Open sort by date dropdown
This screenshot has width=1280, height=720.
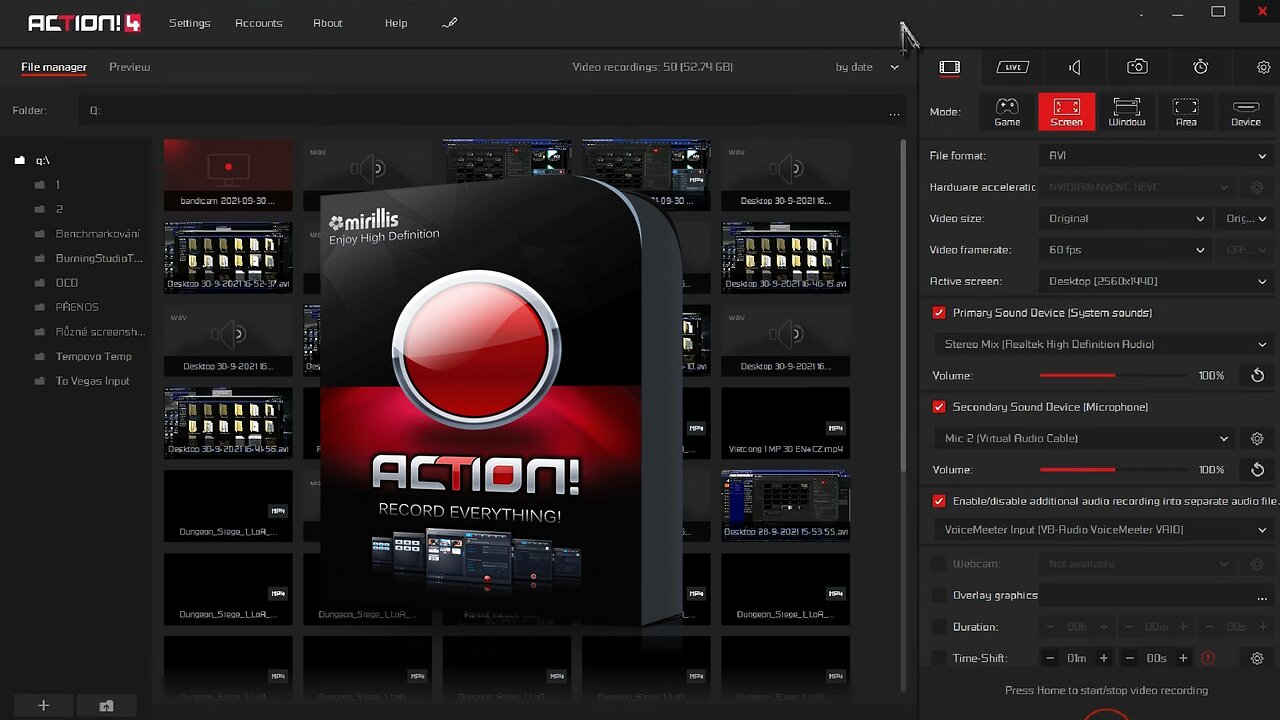[x=867, y=67]
